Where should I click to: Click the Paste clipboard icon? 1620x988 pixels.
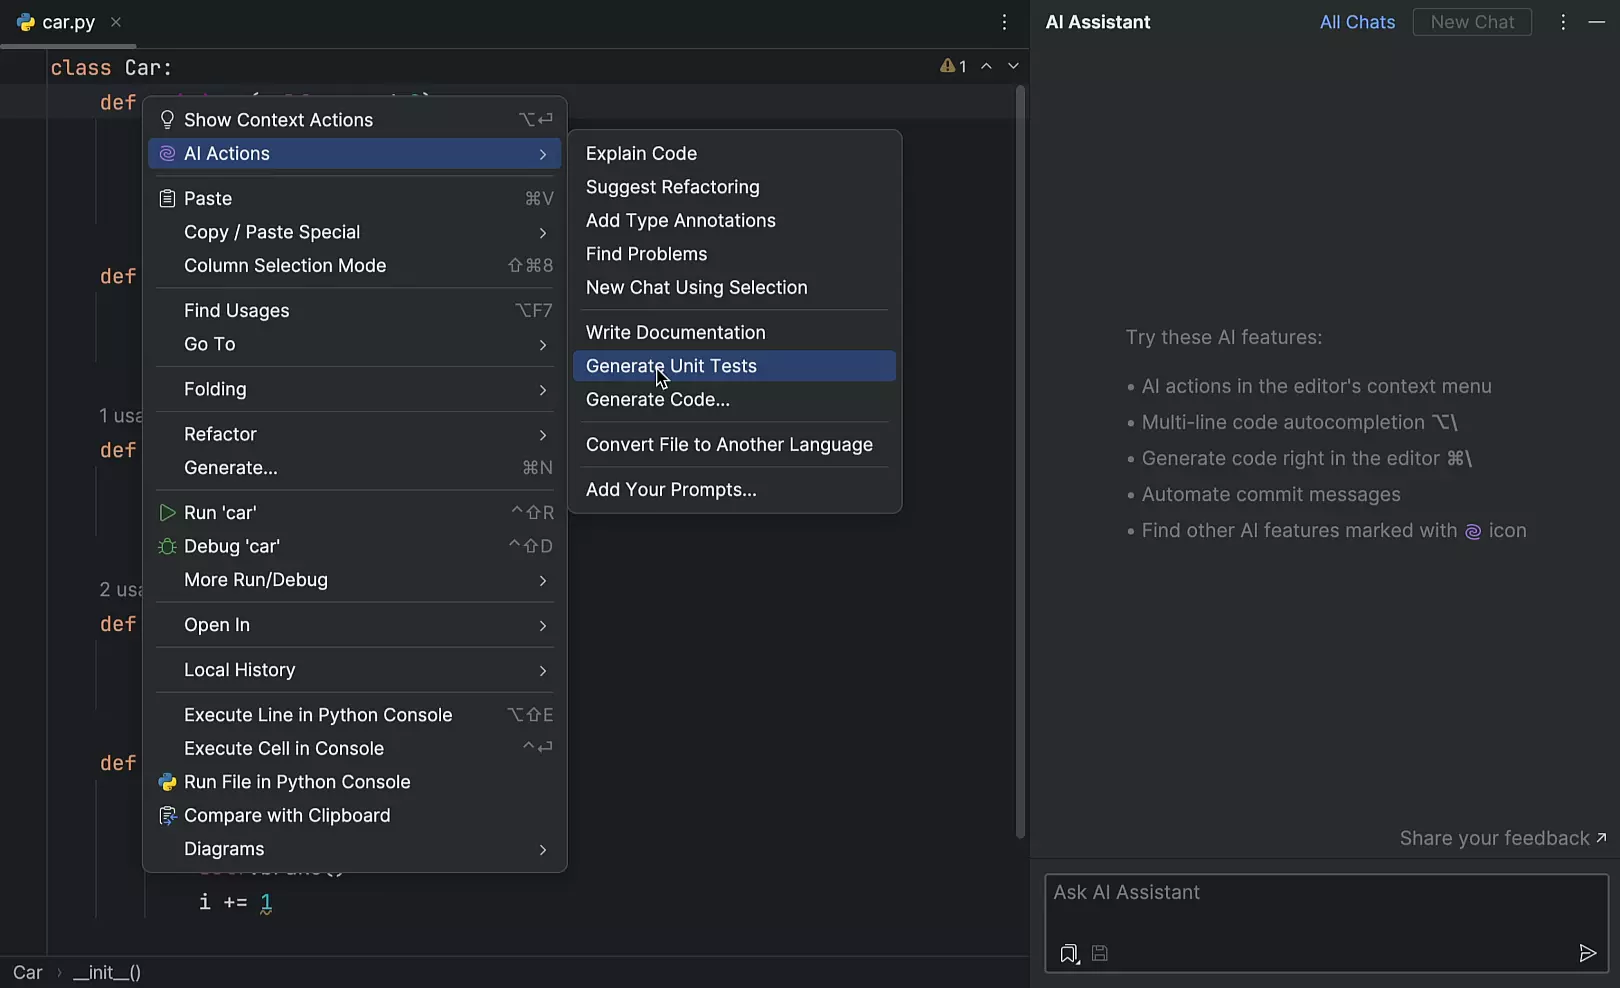pyautogui.click(x=167, y=198)
